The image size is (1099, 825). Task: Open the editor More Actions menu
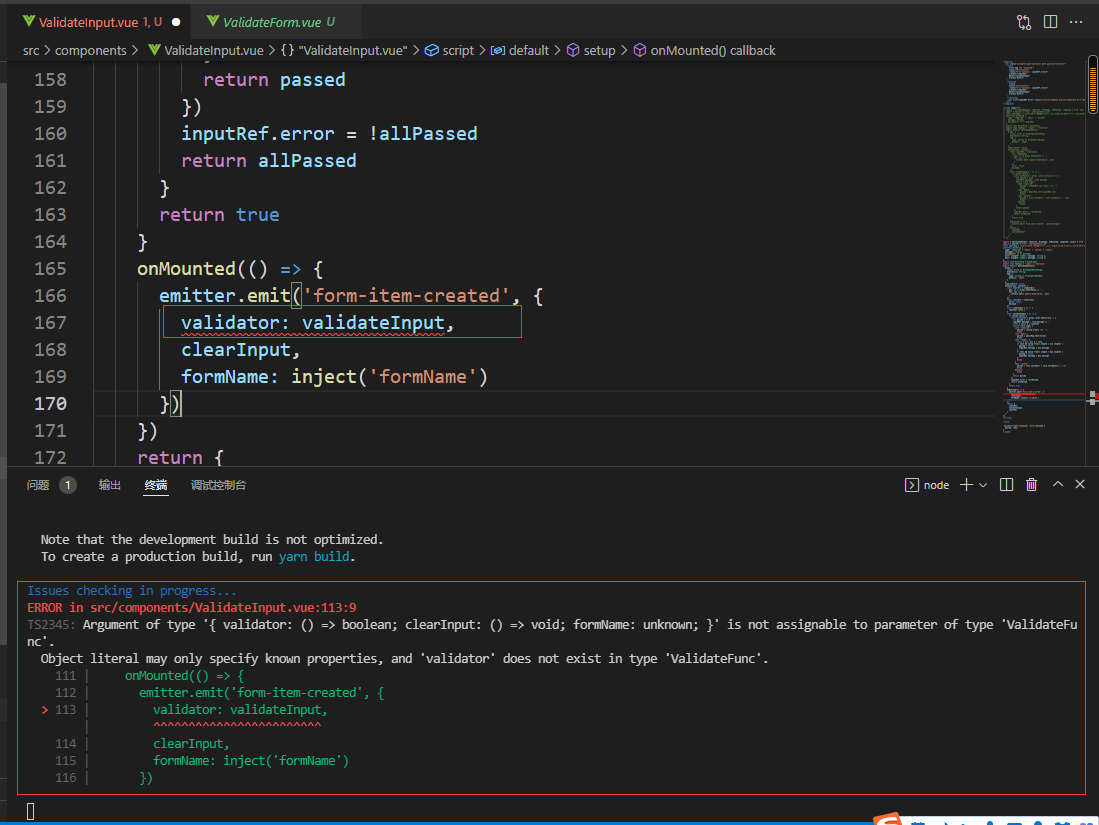(x=1077, y=21)
